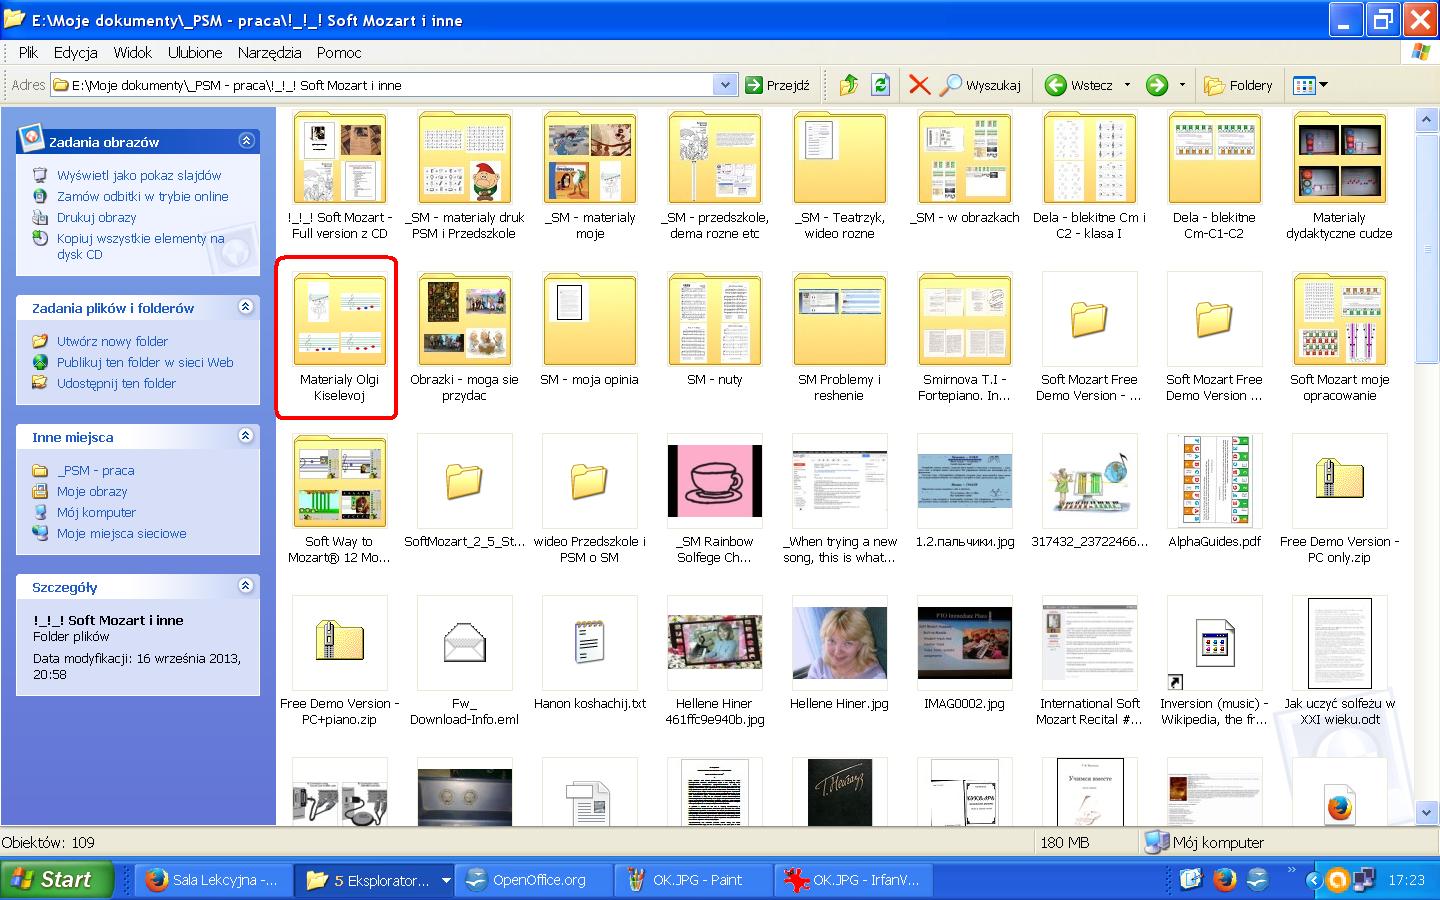The width and height of the screenshot is (1440, 900).
Task: Click the Up one folder level icon
Action: click(849, 85)
